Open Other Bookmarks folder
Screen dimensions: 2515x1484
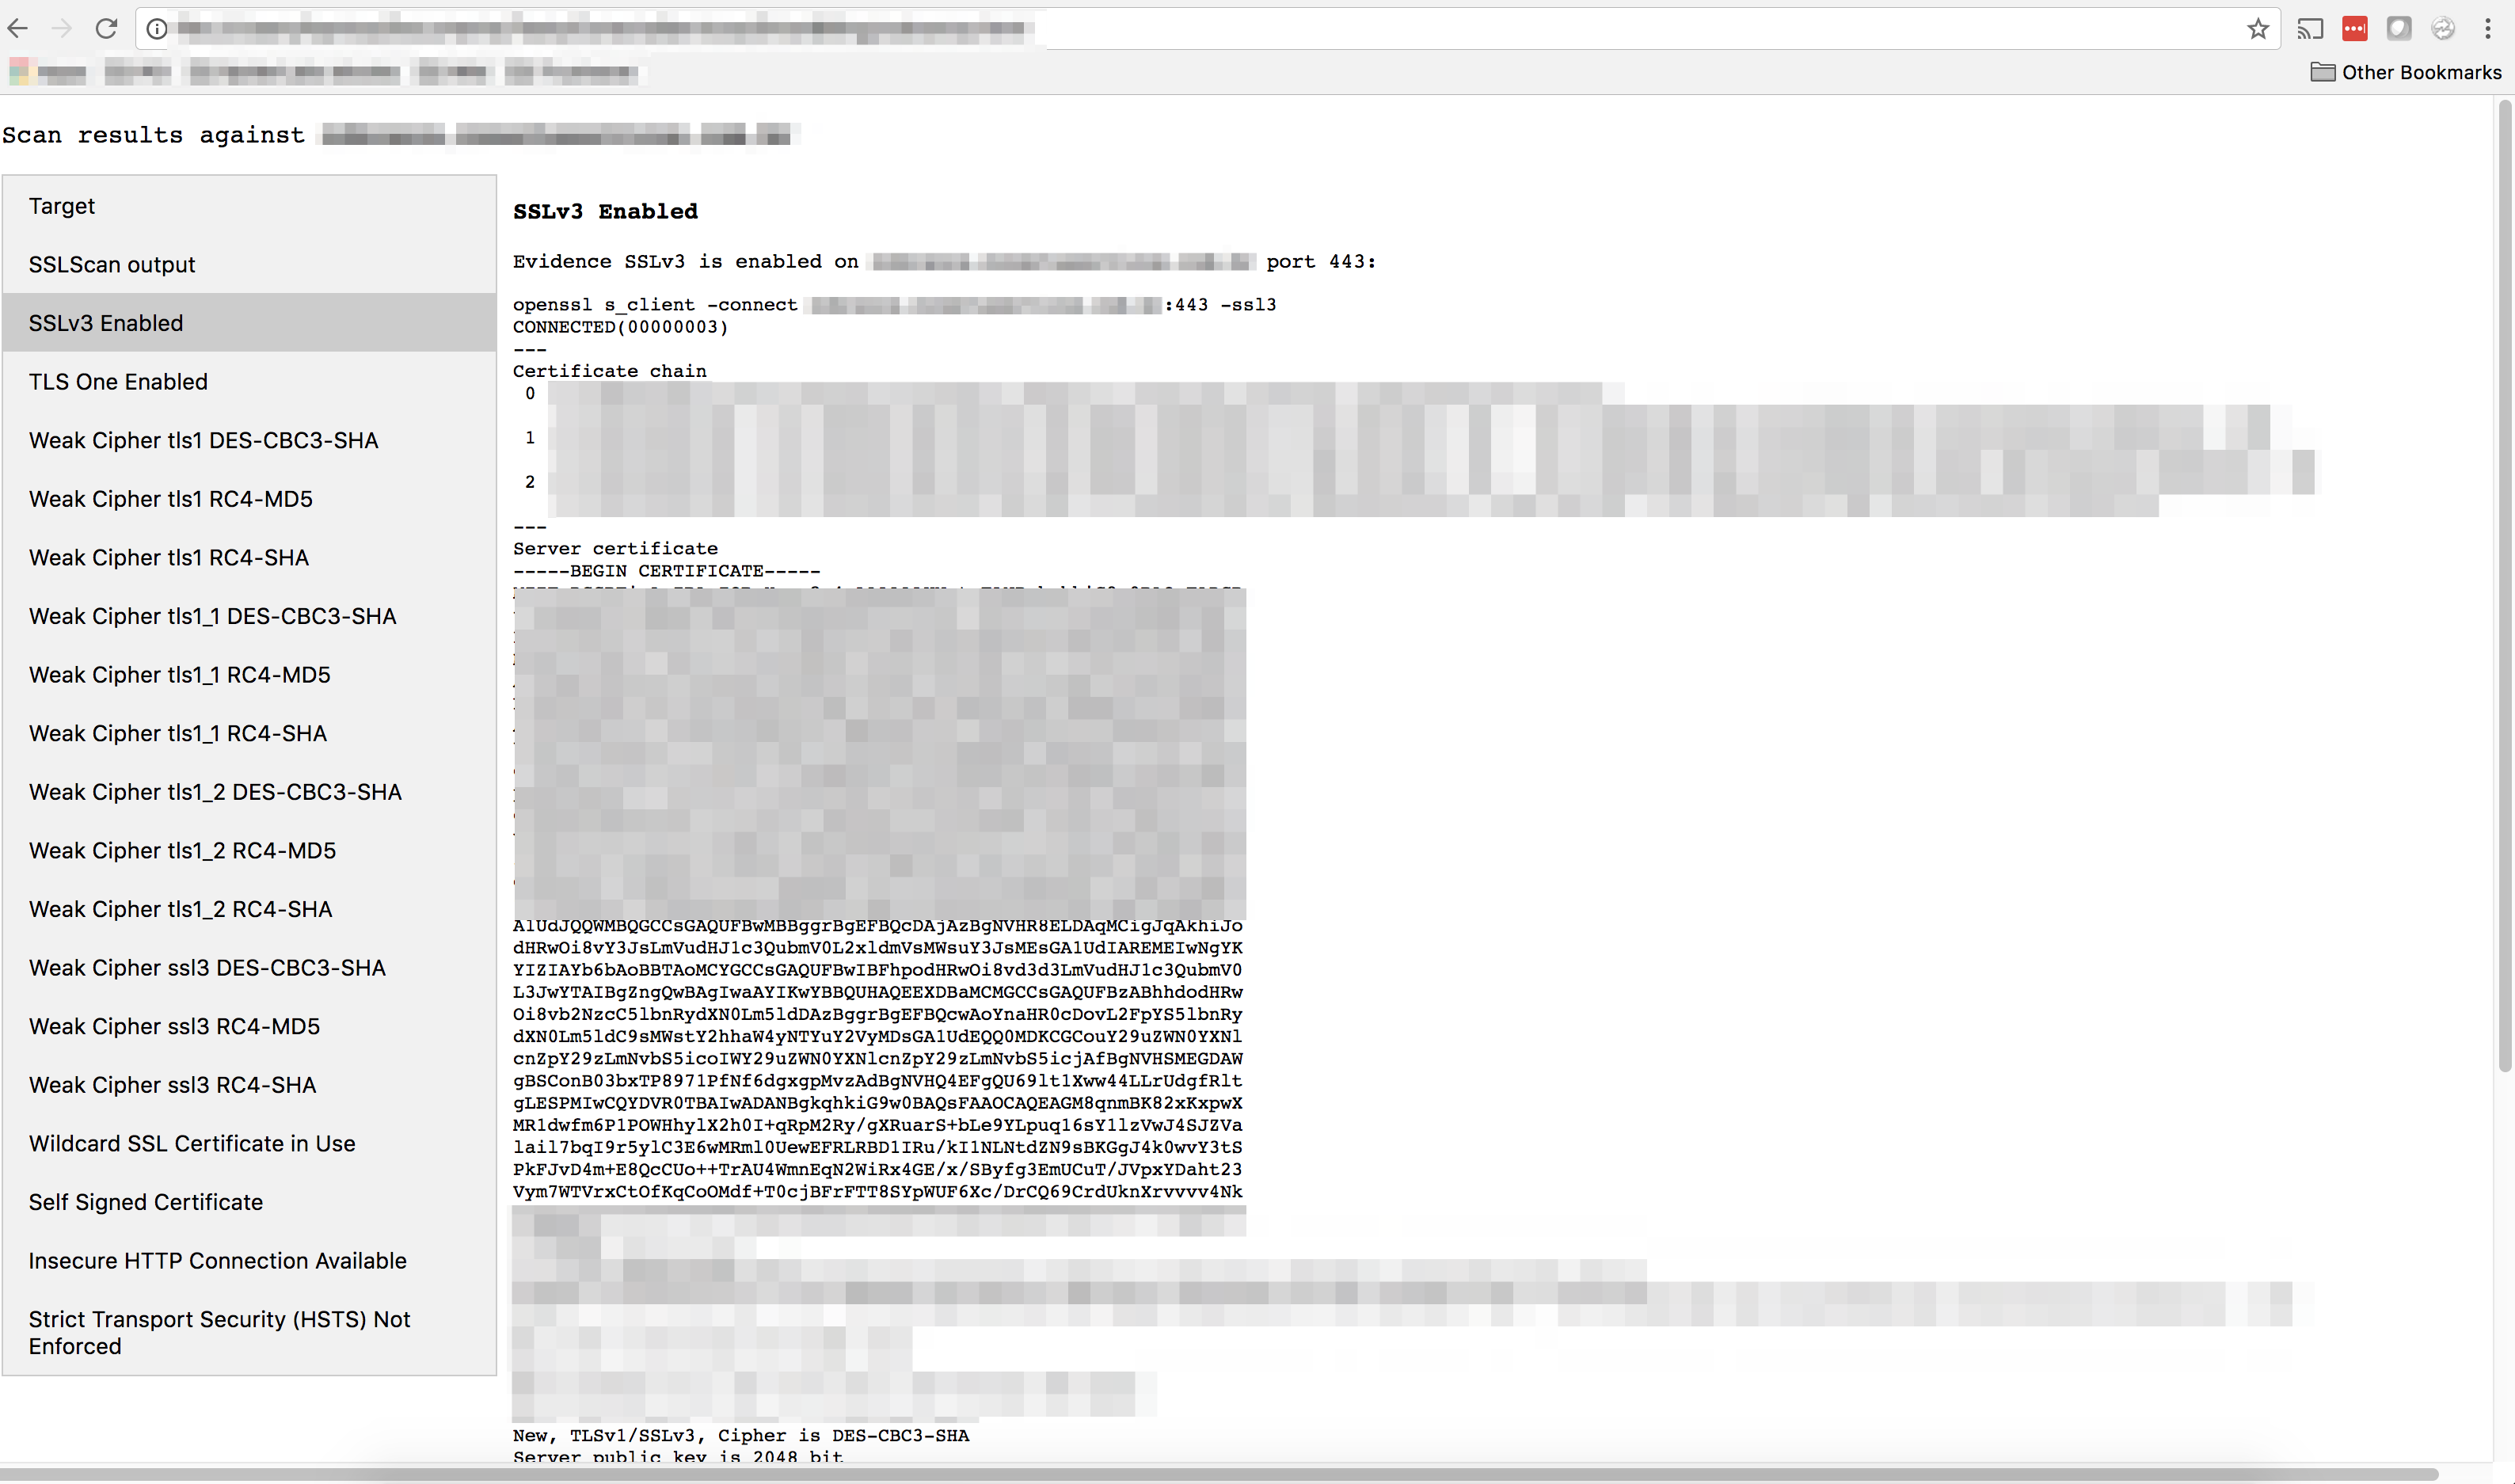click(2406, 72)
